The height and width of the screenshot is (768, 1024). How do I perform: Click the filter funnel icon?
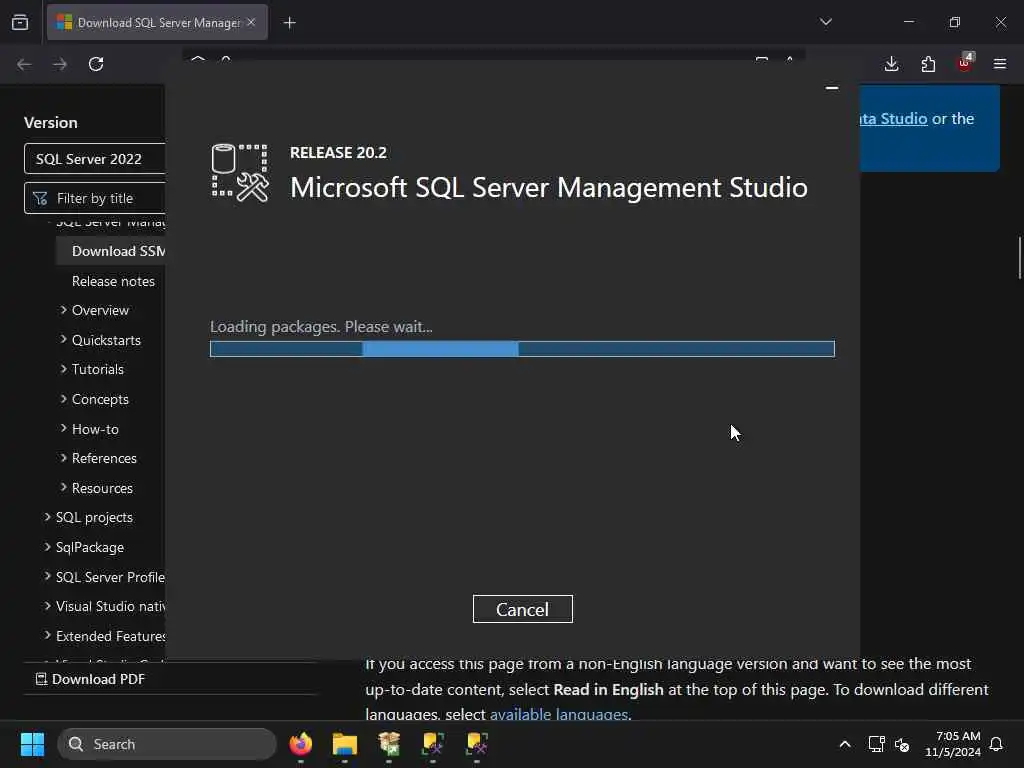coord(40,198)
